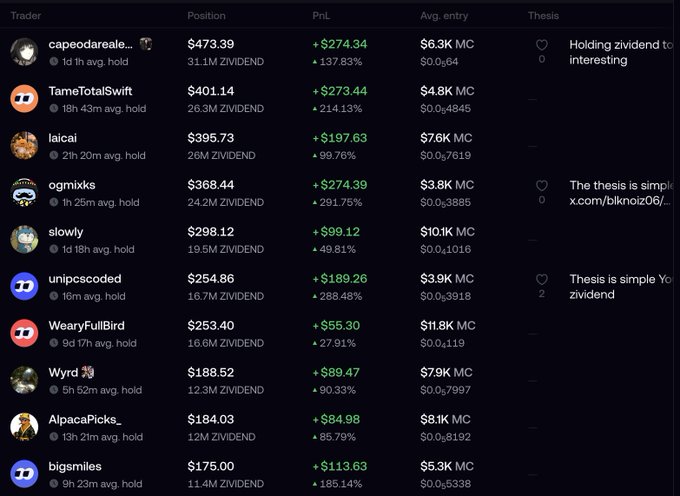The height and width of the screenshot is (496, 680).
Task: Select avg. entry $7.9K MC
Action: (446, 372)
